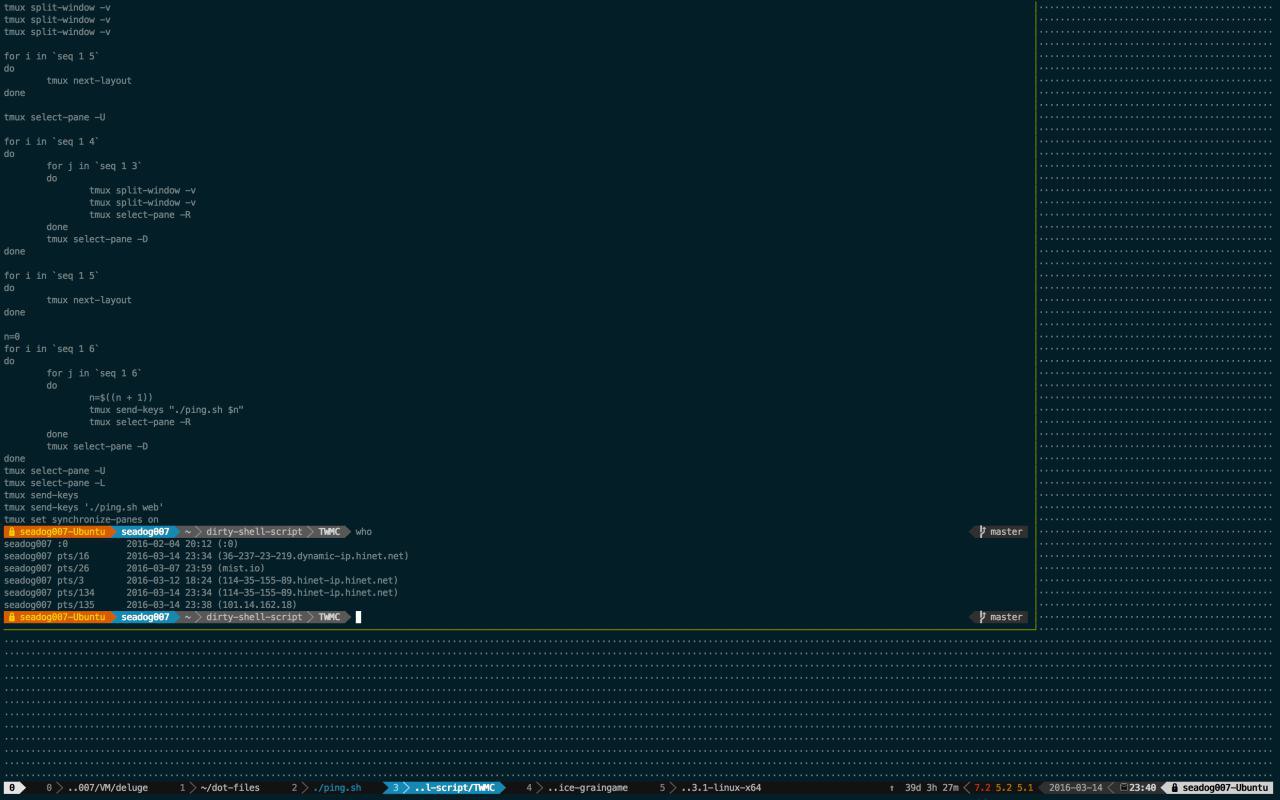Click the blue seadog007 user segment on cursor prompt

tap(145, 617)
